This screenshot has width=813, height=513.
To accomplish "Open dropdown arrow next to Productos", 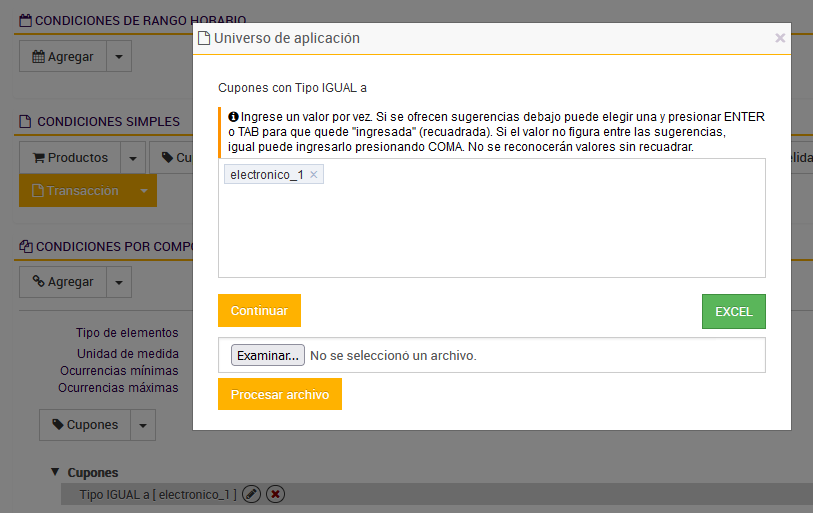I will 133,158.
